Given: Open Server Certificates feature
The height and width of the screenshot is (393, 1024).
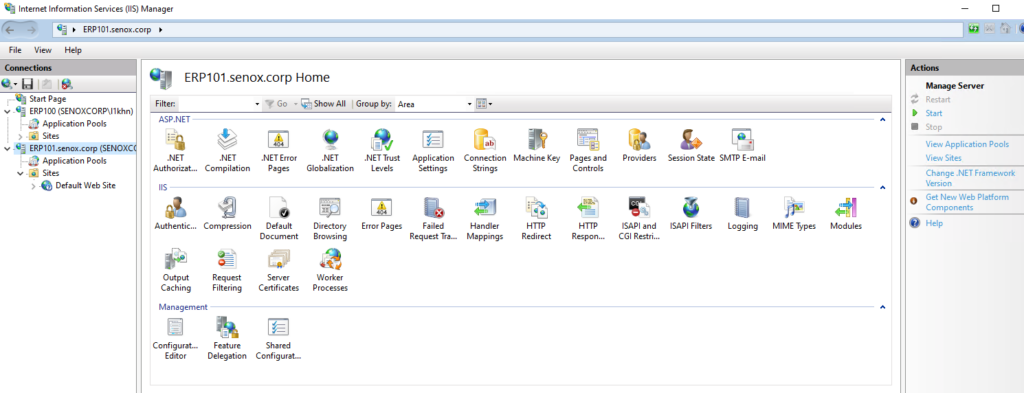Looking at the screenshot, I should pyautogui.click(x=279, y=270).
